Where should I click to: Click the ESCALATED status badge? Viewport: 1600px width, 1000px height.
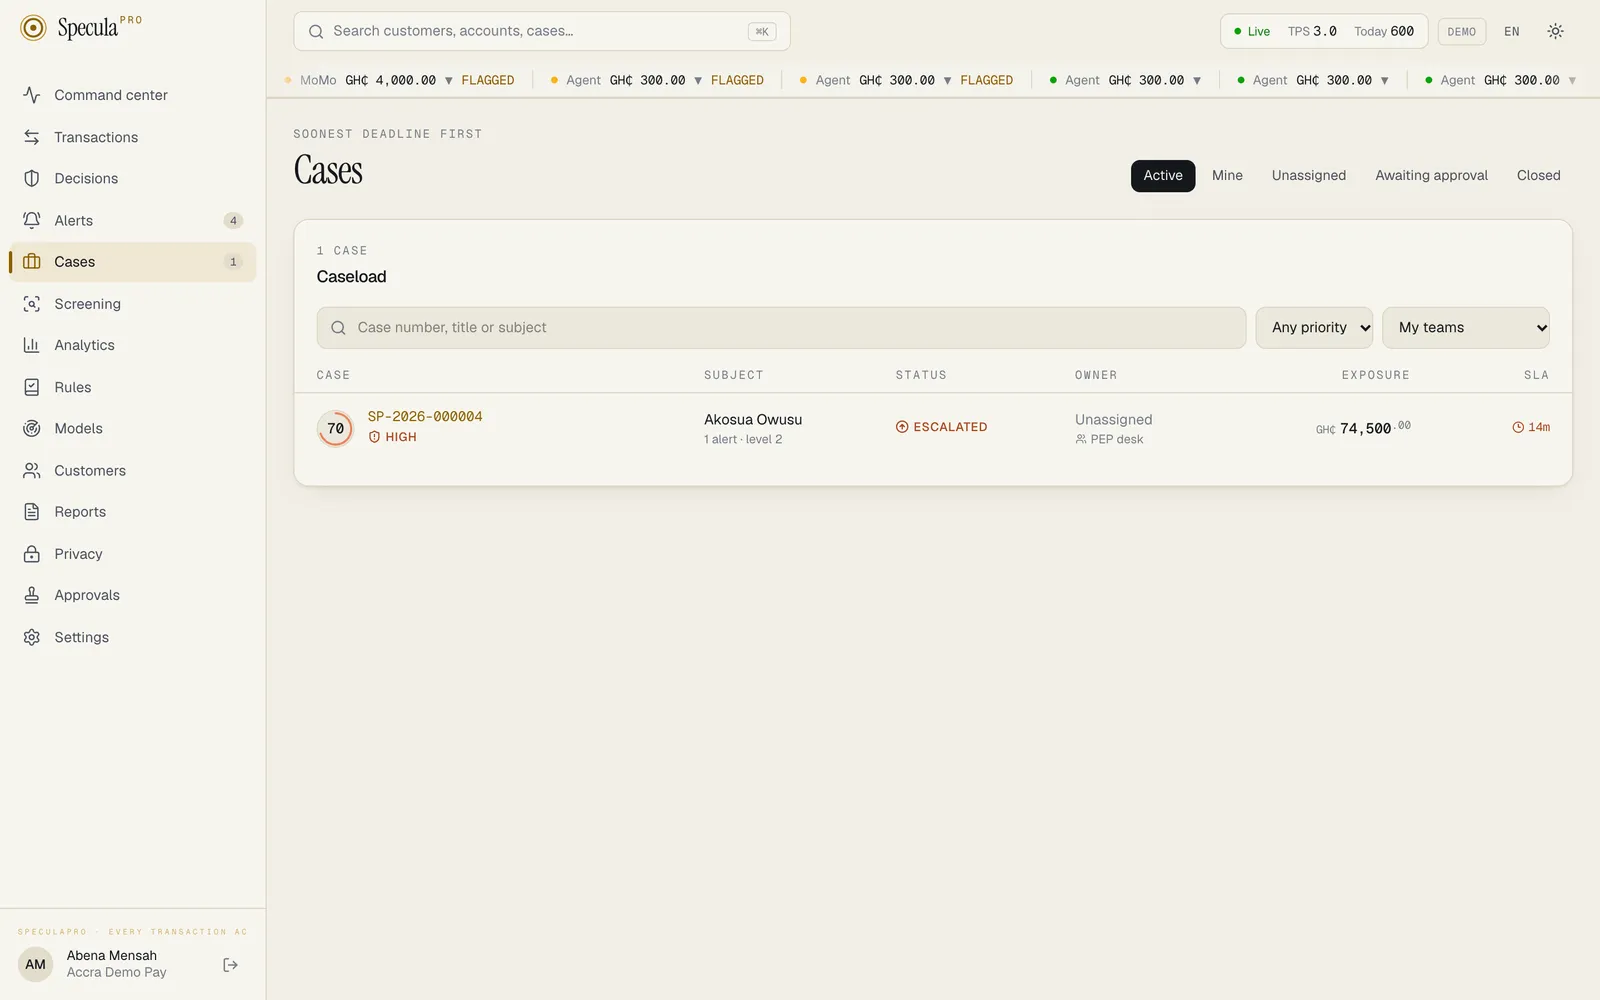(942, 427)
